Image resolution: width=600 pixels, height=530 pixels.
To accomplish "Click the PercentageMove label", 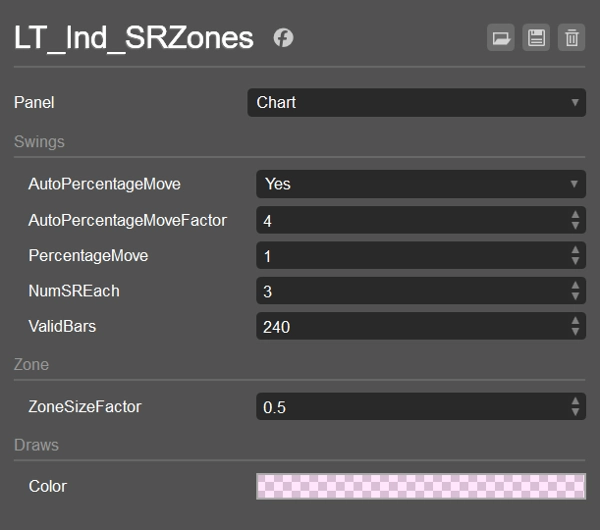I will 88,256.
